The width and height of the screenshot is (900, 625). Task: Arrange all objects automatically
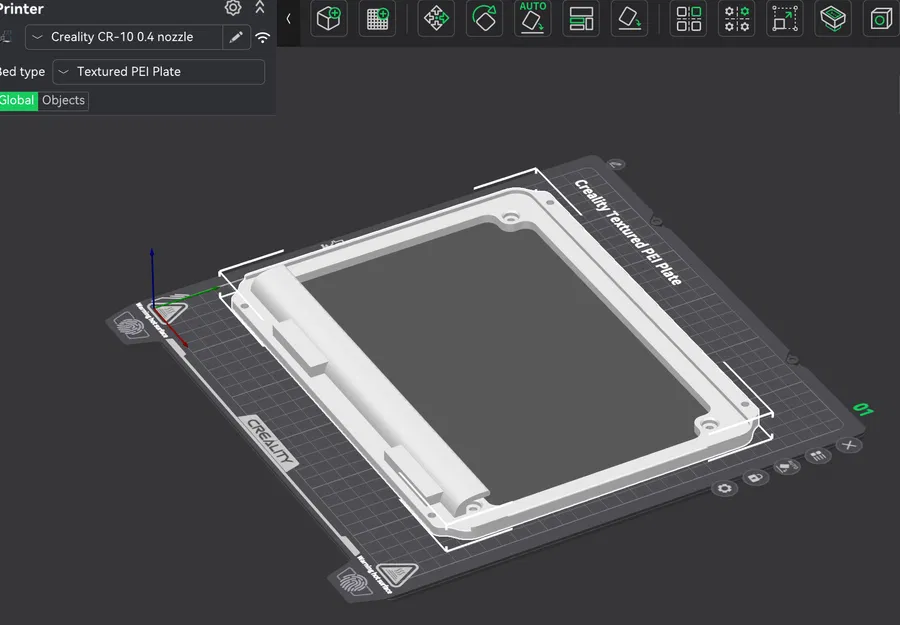[x=435, y=19]
